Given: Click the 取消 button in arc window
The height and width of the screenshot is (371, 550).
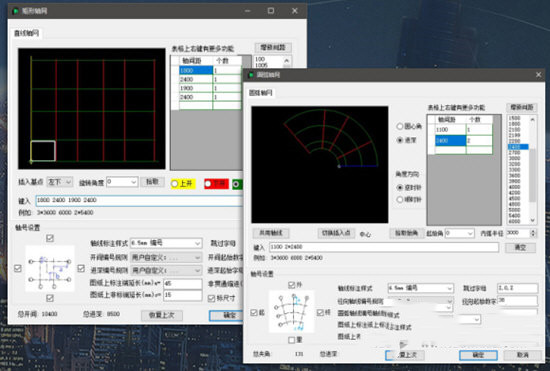Looking at the screenshot, I should point(522,355).
